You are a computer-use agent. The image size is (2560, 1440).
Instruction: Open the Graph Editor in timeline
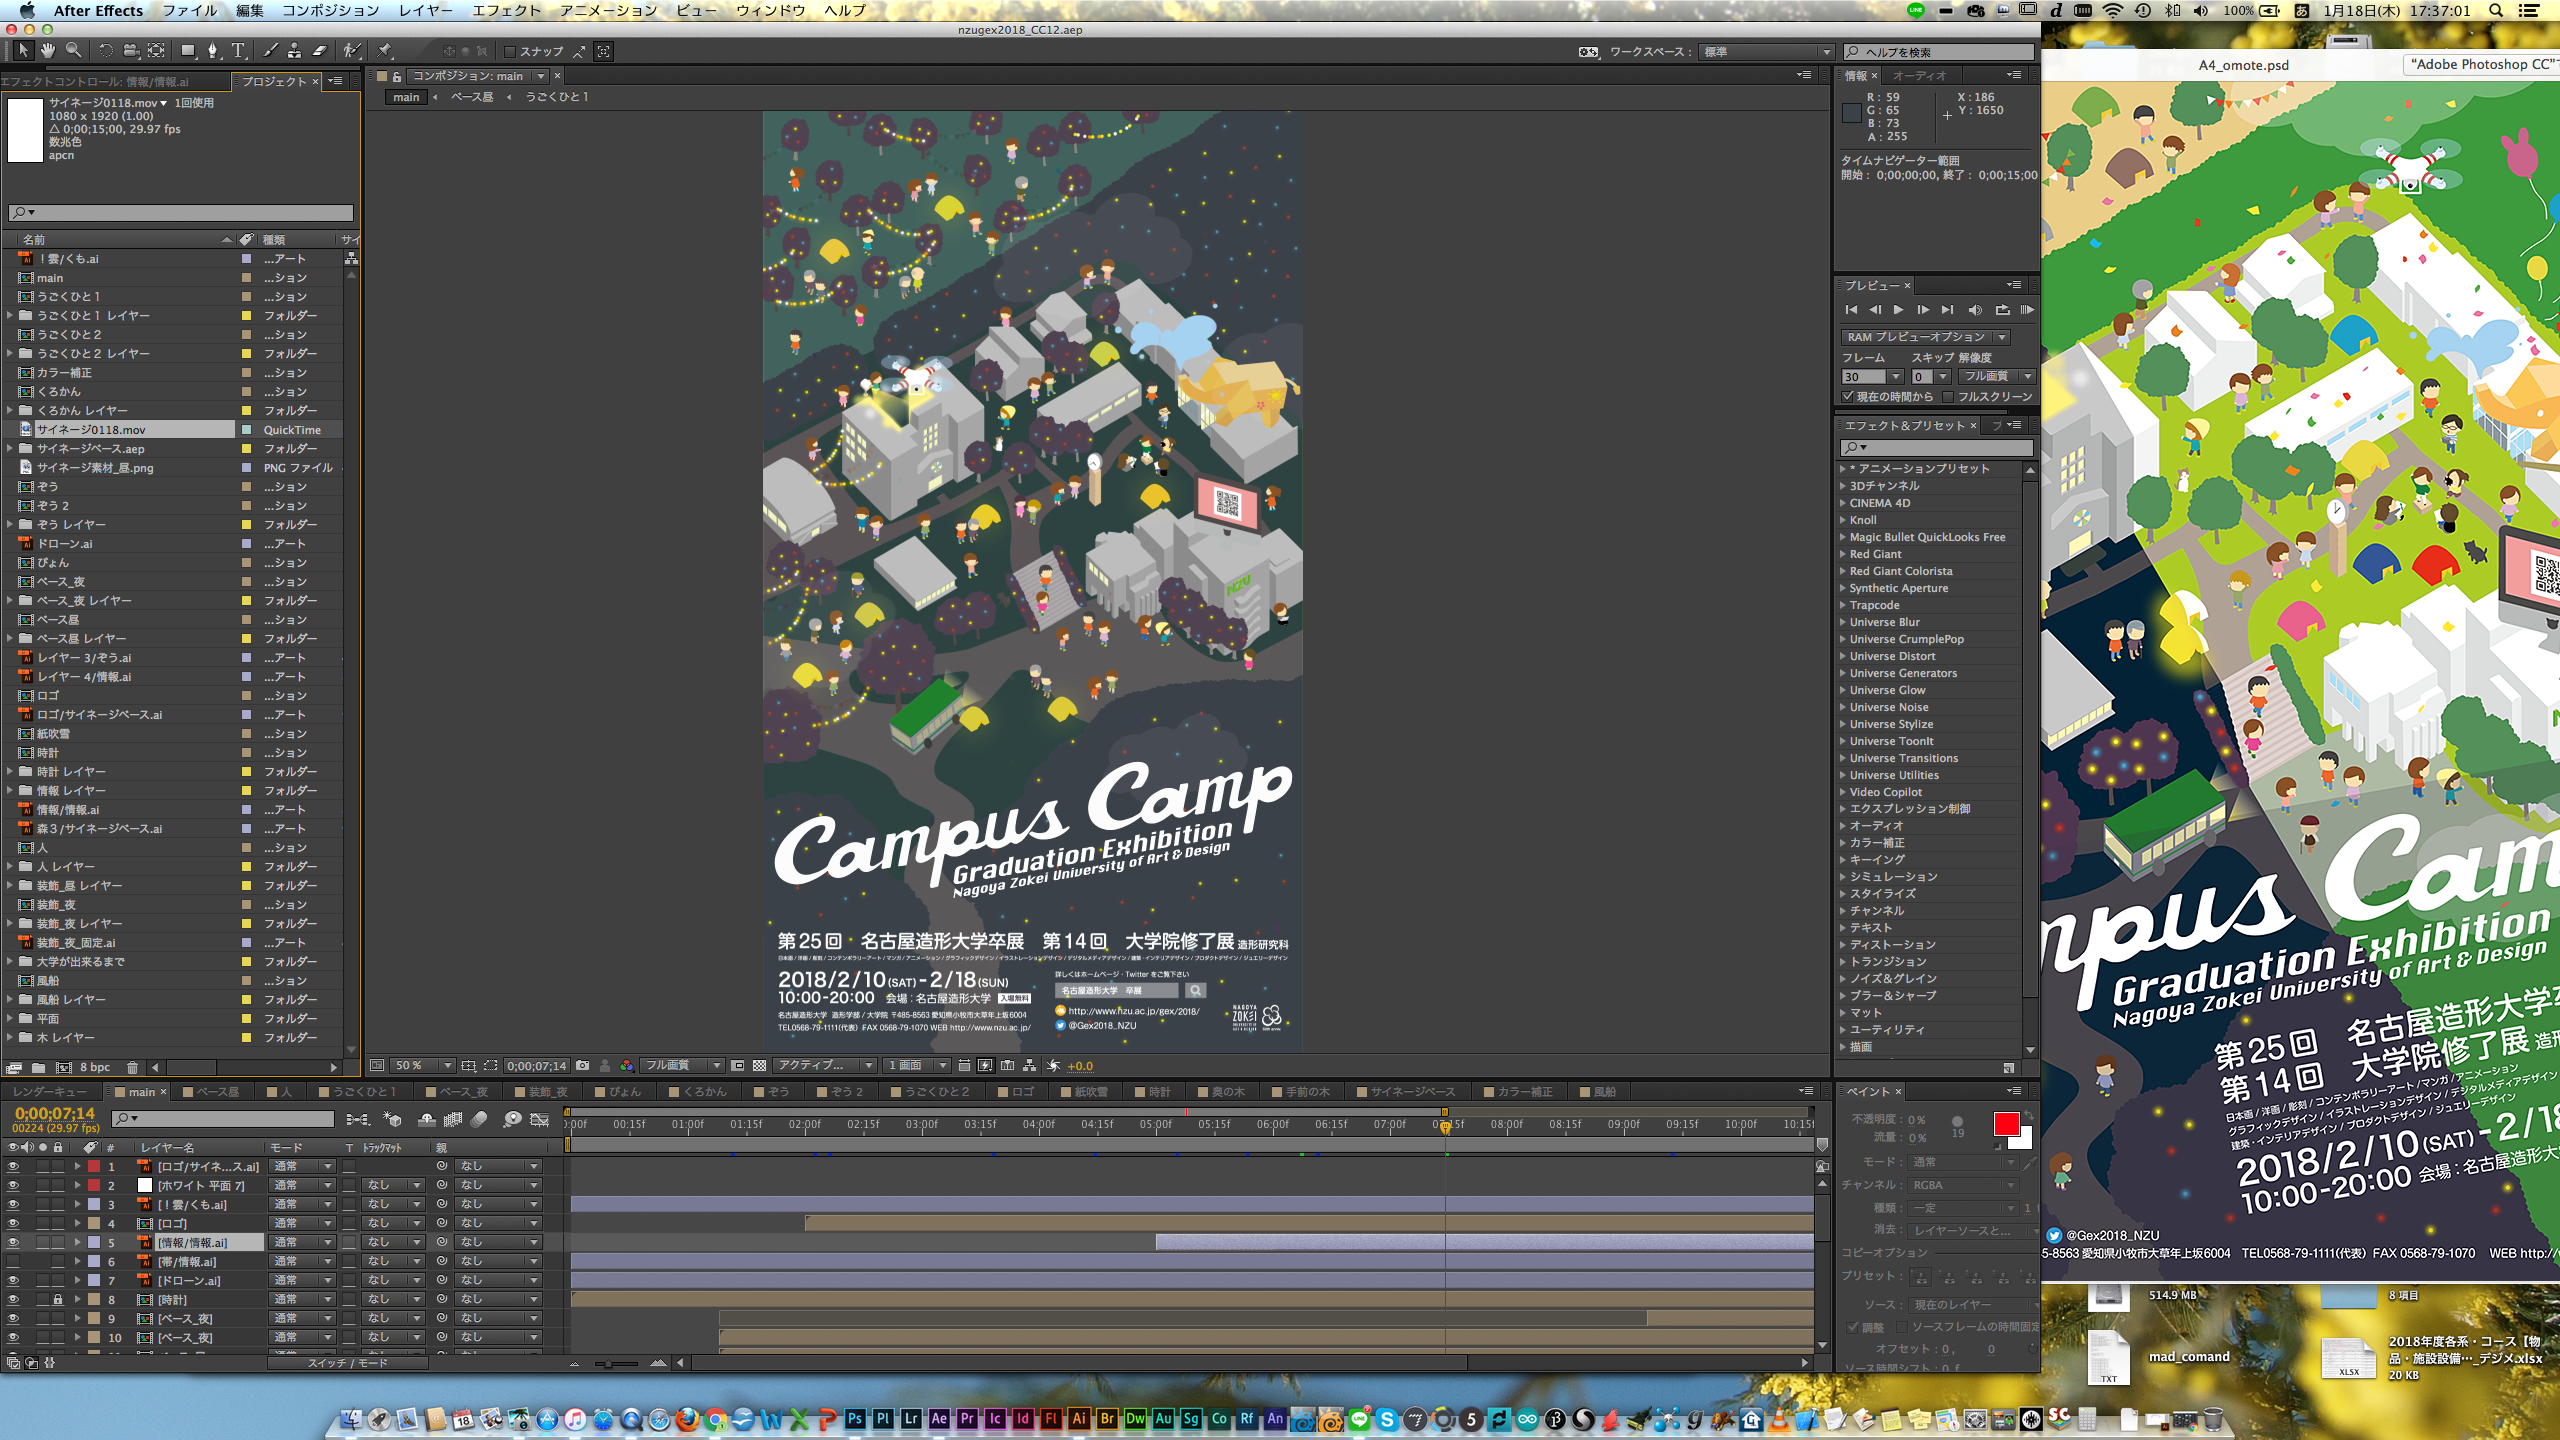tap(540, 1120)
